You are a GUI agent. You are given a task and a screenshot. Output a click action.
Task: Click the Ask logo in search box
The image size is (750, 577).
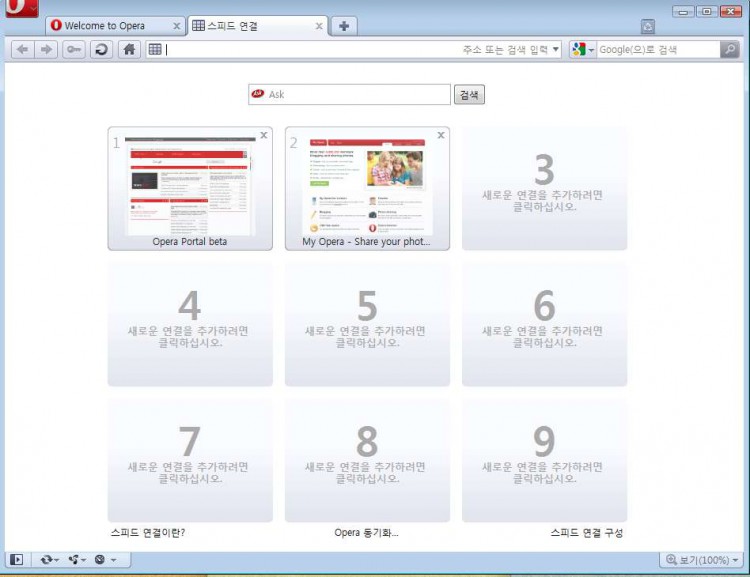pos(258,94)
